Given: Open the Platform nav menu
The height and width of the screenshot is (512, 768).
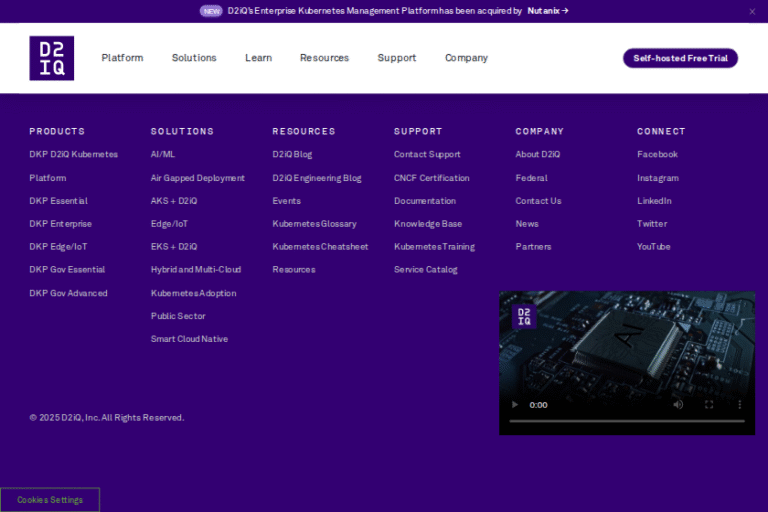Looking at the screenshot, I should coord(122,58).
